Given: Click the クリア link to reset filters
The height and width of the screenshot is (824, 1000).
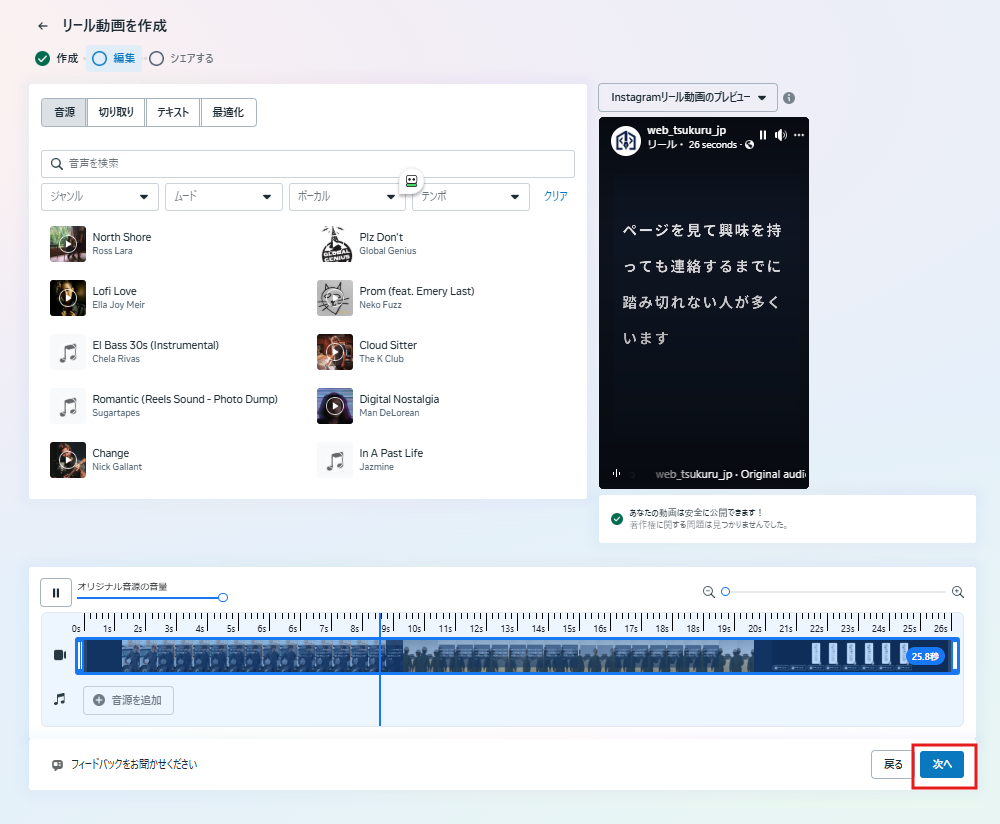Looking at the screenshot, I should (555, 197).
